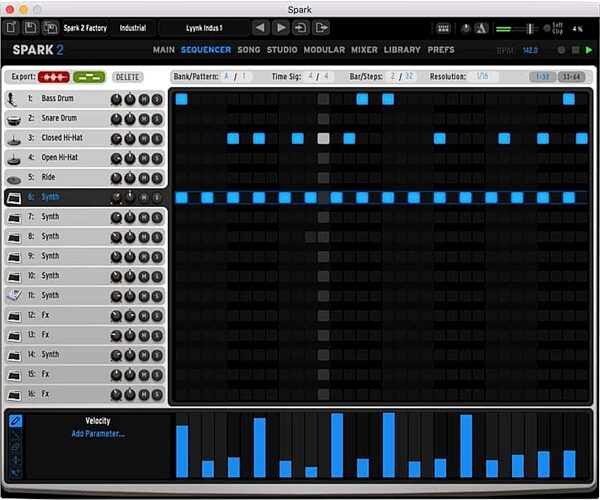The width and height of the screenshot is (600, 500).
Task: Change the Pattern number 1 beside Bank A
Action: point(244,77)
